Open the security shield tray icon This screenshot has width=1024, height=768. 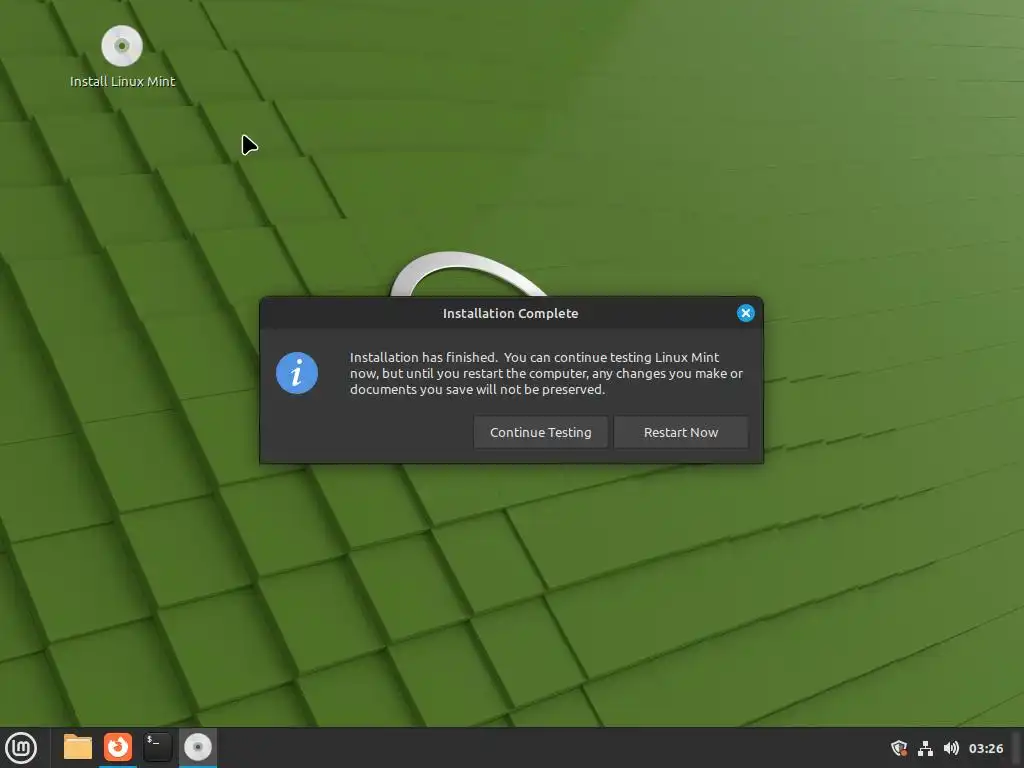[x=899, y=748]
